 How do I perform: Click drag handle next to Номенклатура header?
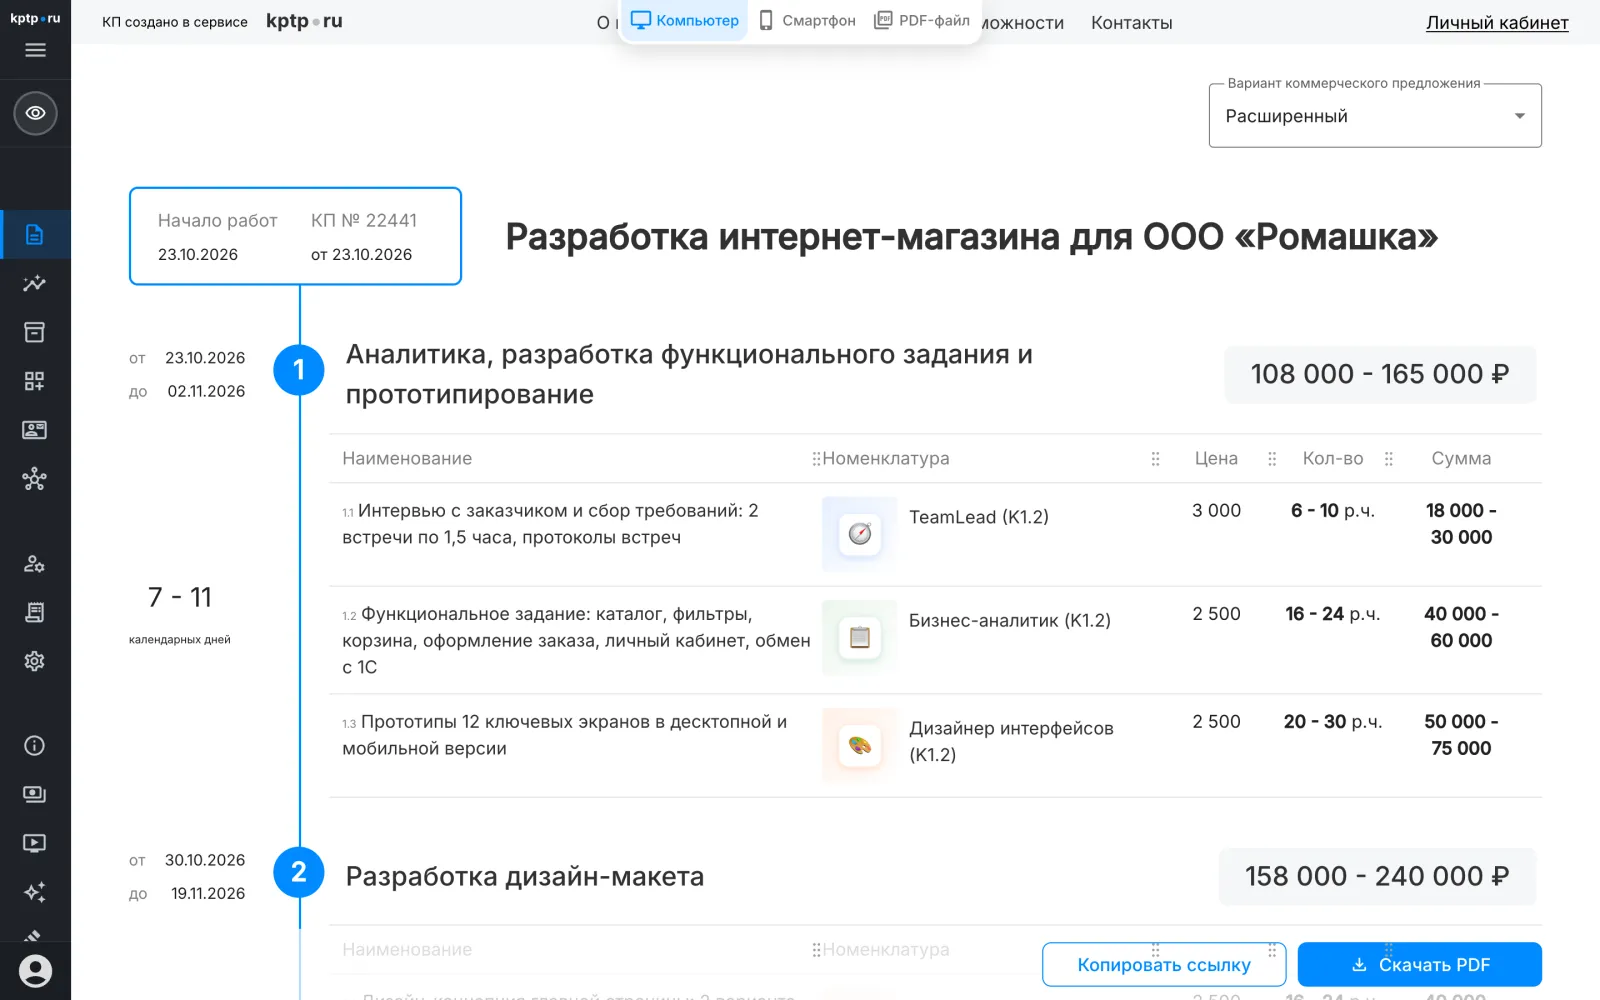point(816,458)
